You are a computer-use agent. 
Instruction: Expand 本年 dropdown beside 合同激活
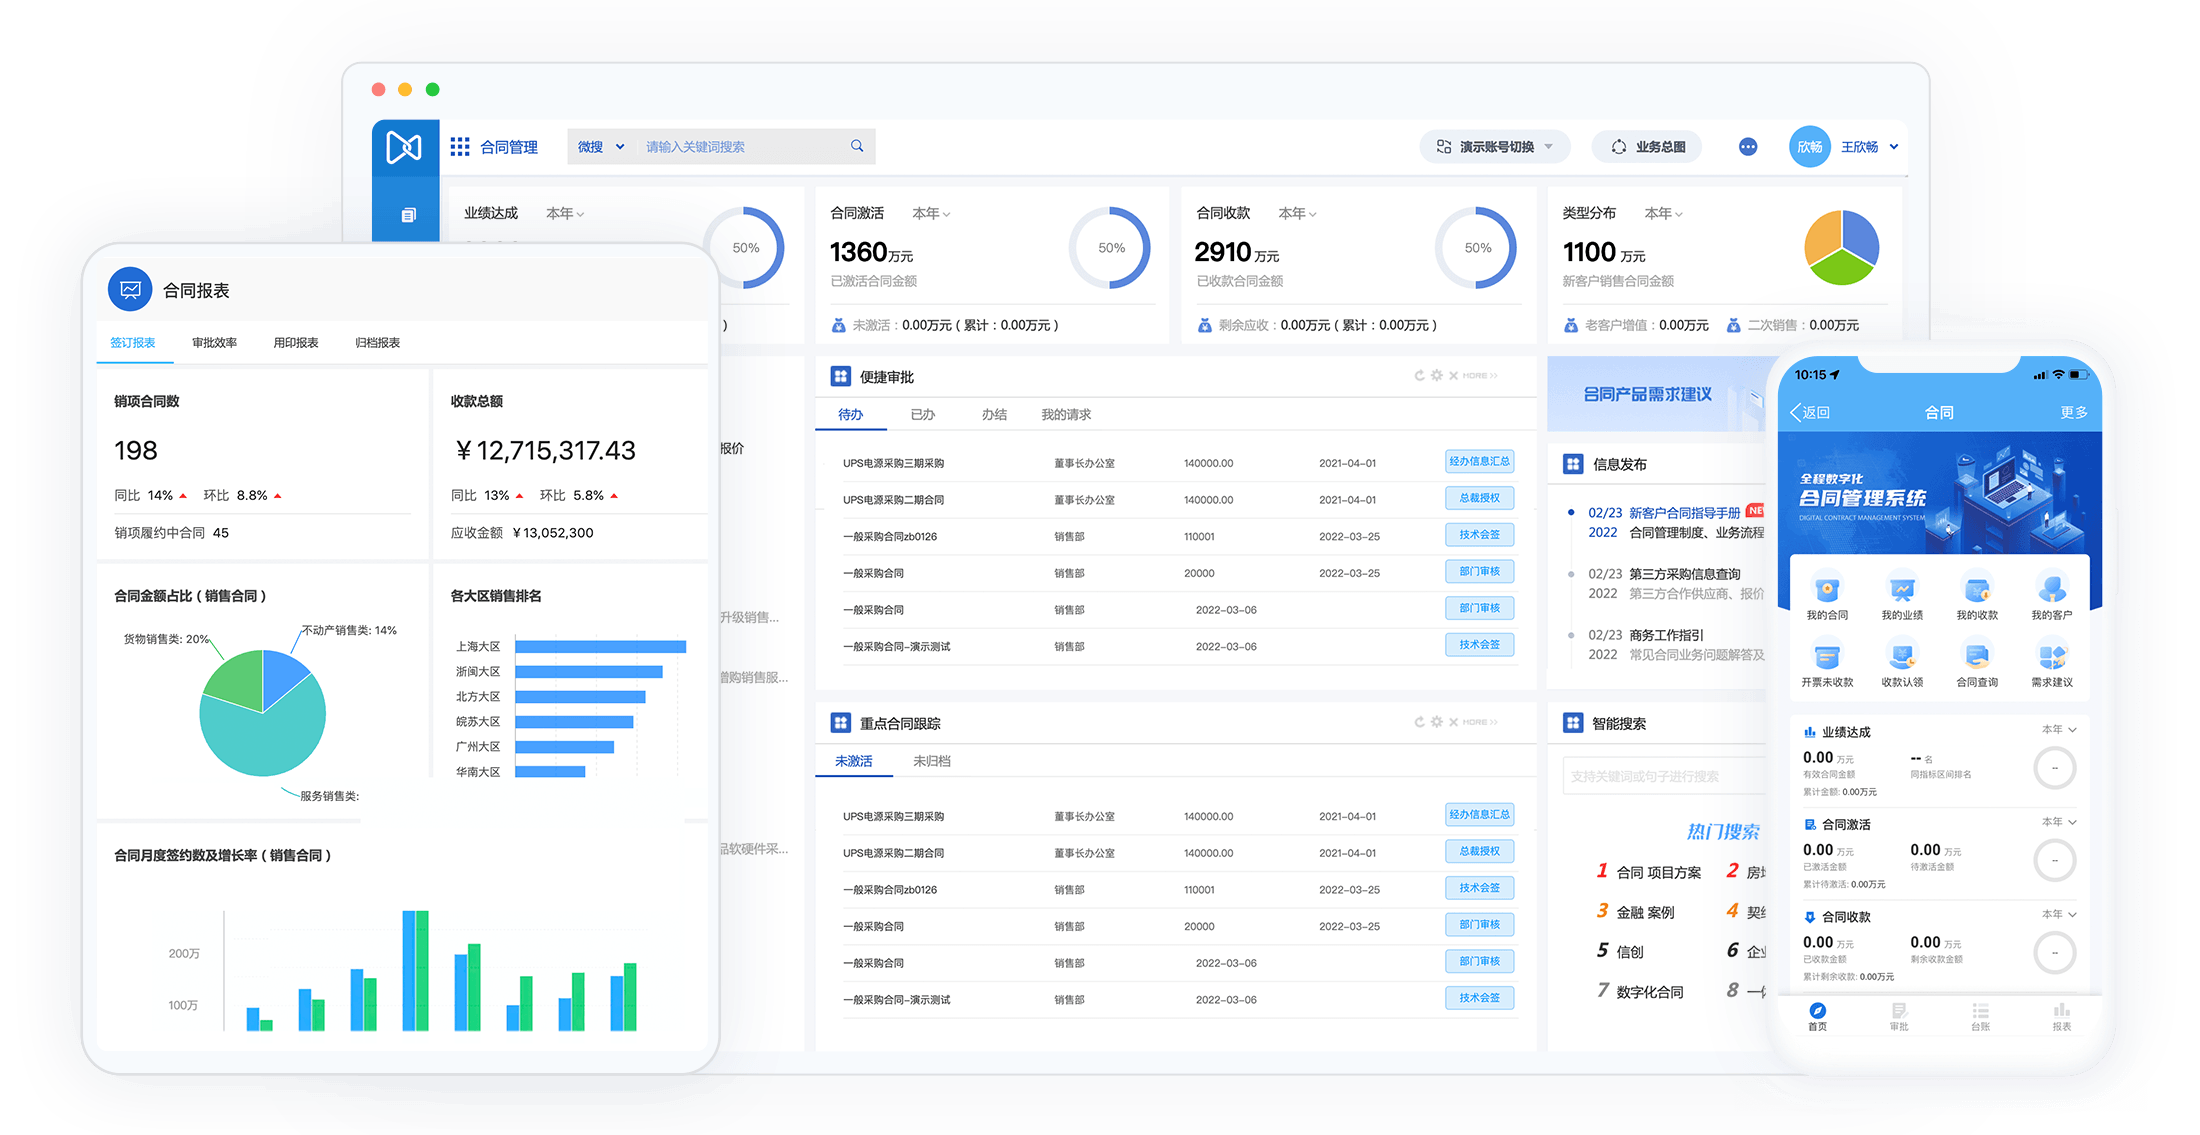tap(931, 214)
